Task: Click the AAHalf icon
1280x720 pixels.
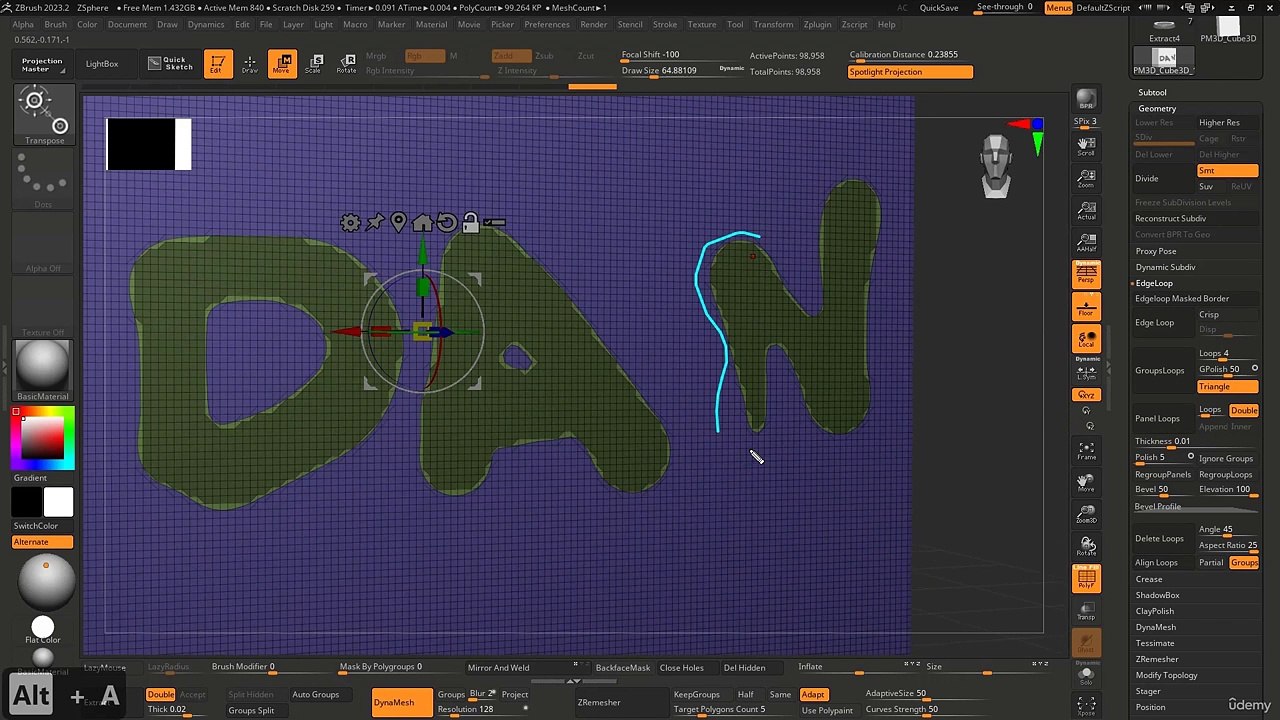Action: click(1086, 244)
